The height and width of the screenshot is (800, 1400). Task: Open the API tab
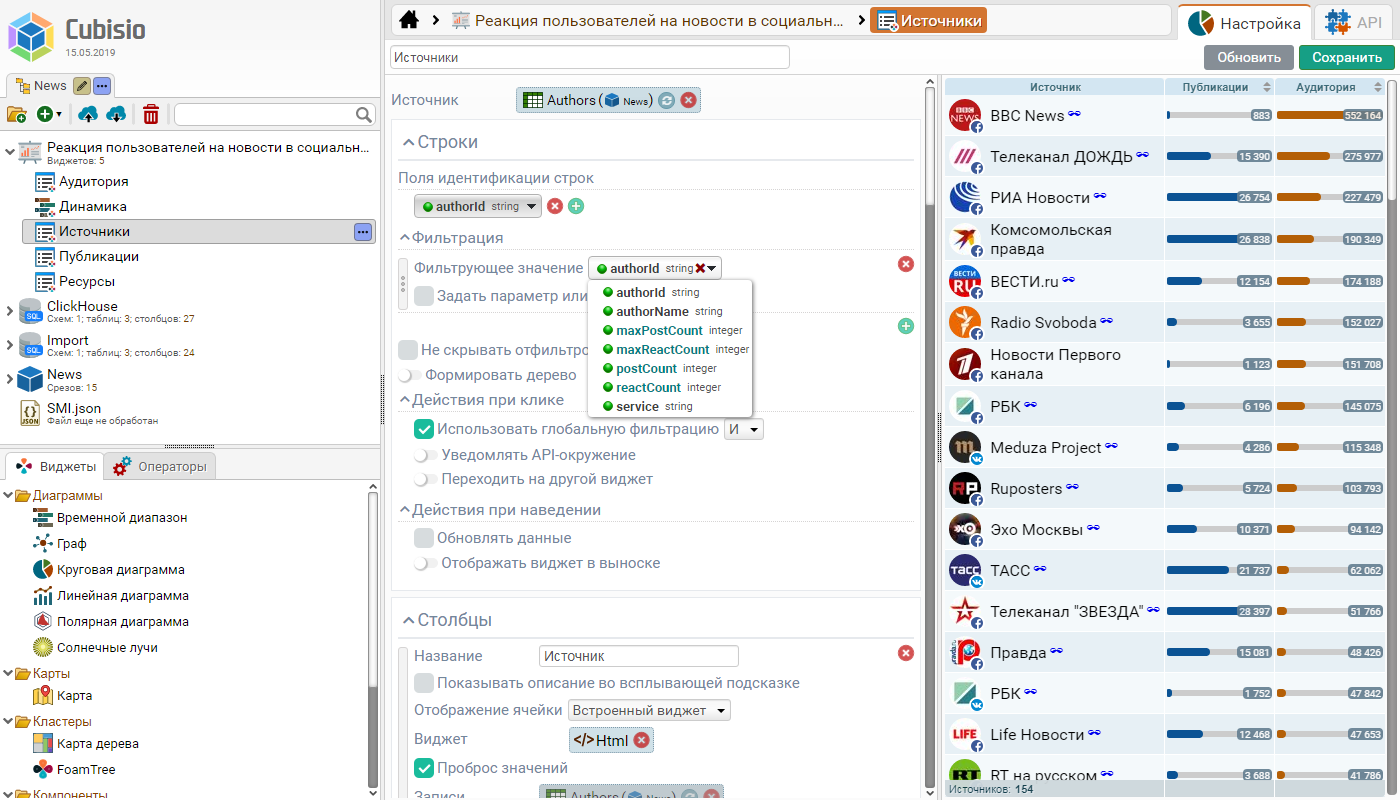pyautogui.click(x=1353, y=23)
